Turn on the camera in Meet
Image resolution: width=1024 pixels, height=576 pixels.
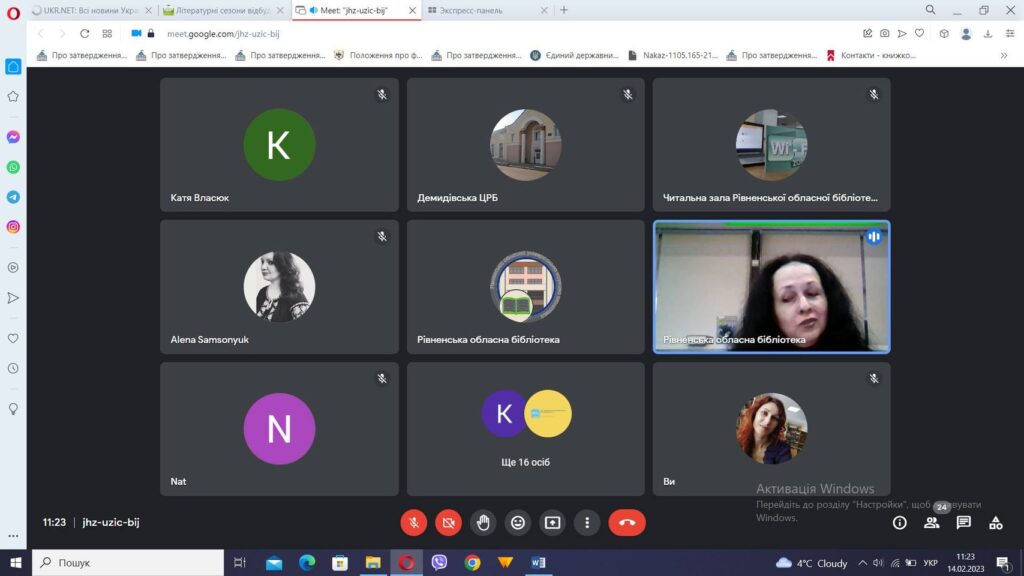[x=449, y=522]
